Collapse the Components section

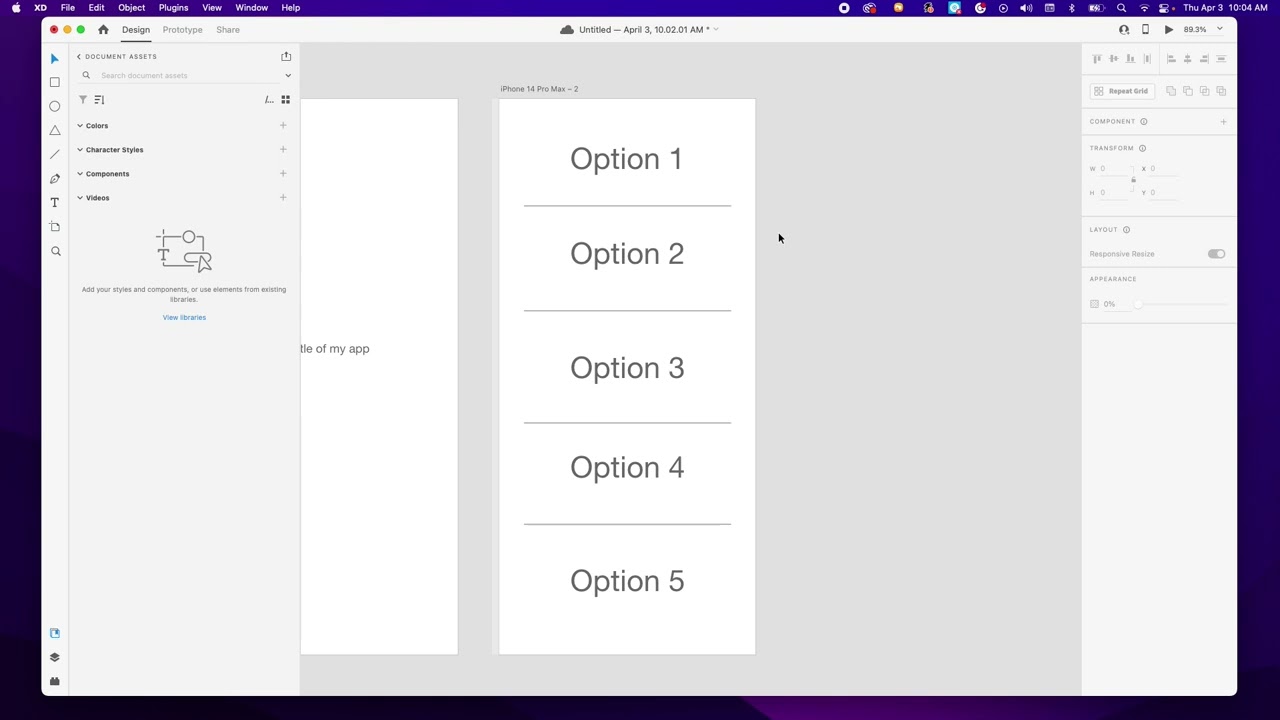[x=80, y=174]
